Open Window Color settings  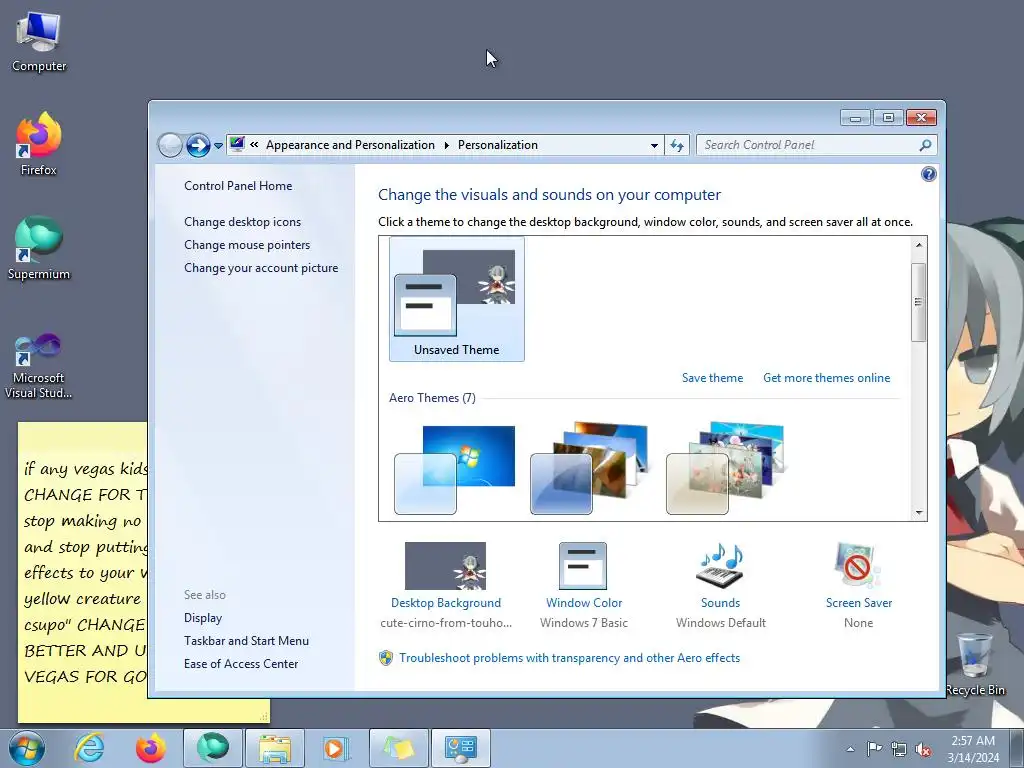(584, 585)
